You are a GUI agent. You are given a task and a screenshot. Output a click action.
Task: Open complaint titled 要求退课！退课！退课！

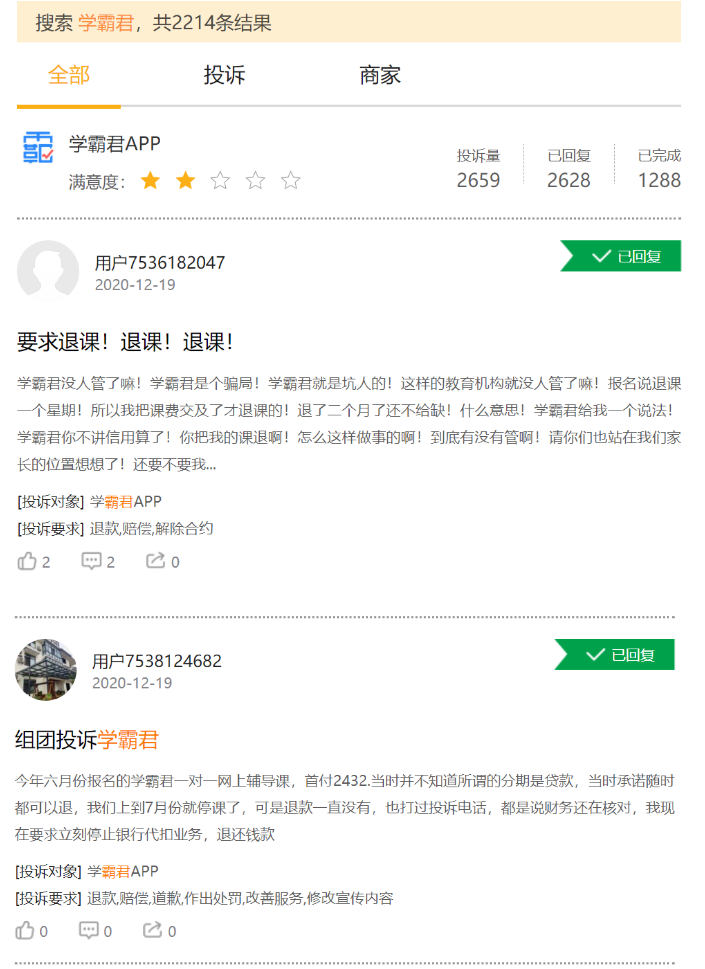(x=125, y=342)
